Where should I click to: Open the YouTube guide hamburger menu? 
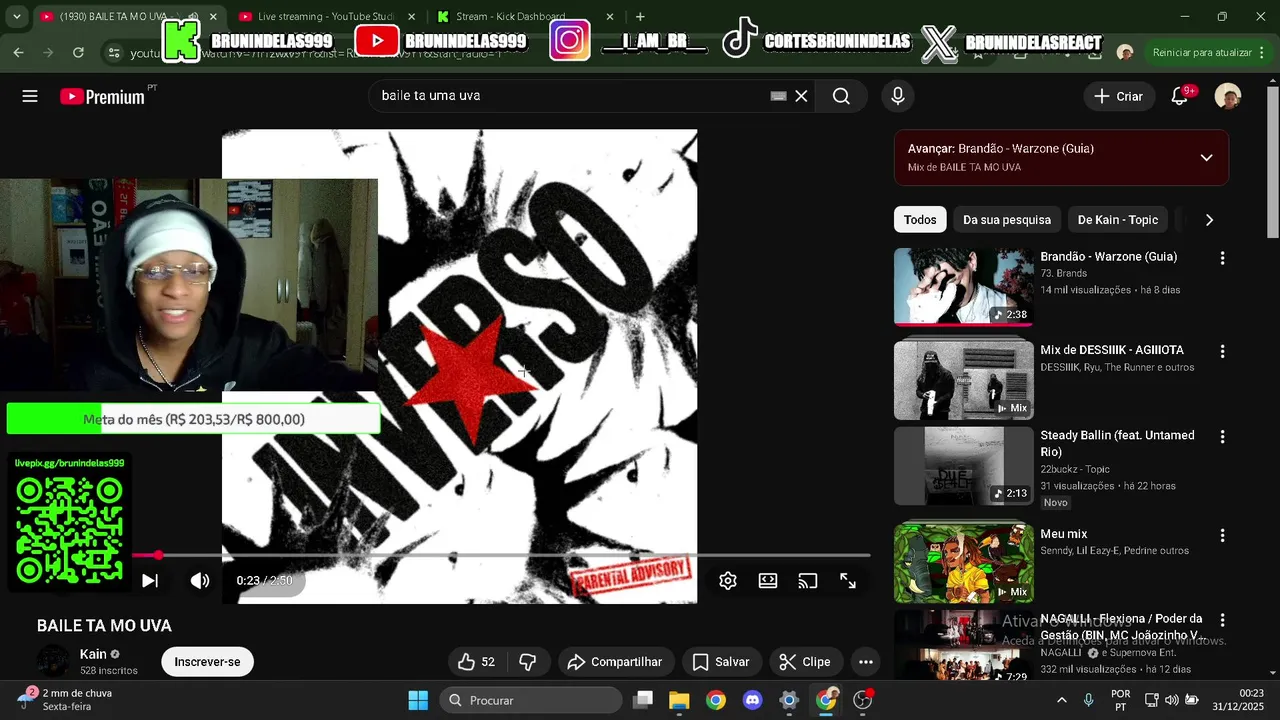click(30, 96)
